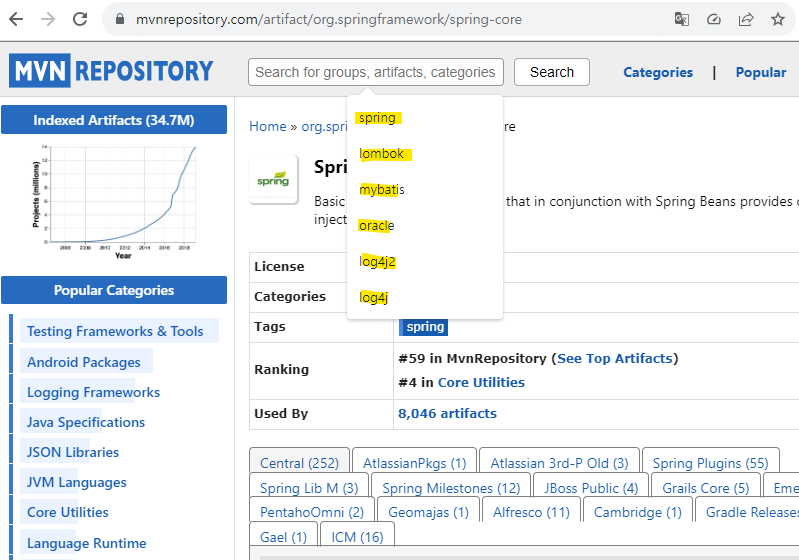Select 'mybatis' suggestion from dropdown

tap(382, 190)
